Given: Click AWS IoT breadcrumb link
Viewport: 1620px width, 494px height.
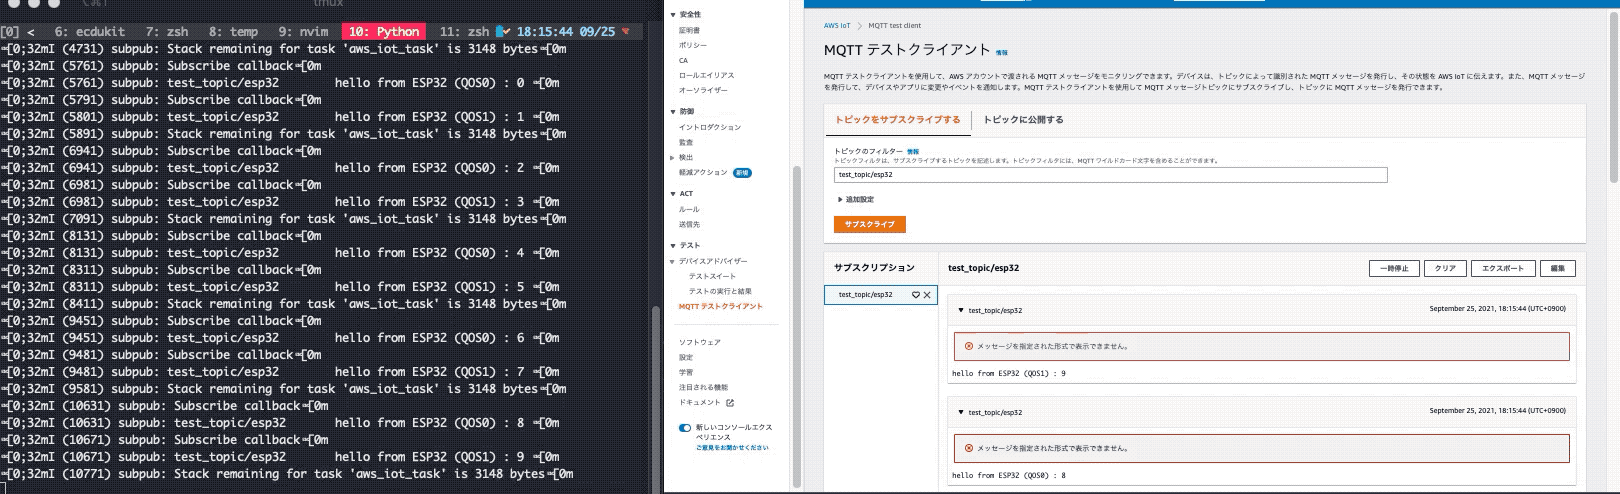Looking at the screenshot, I should [x=837, y=26].
